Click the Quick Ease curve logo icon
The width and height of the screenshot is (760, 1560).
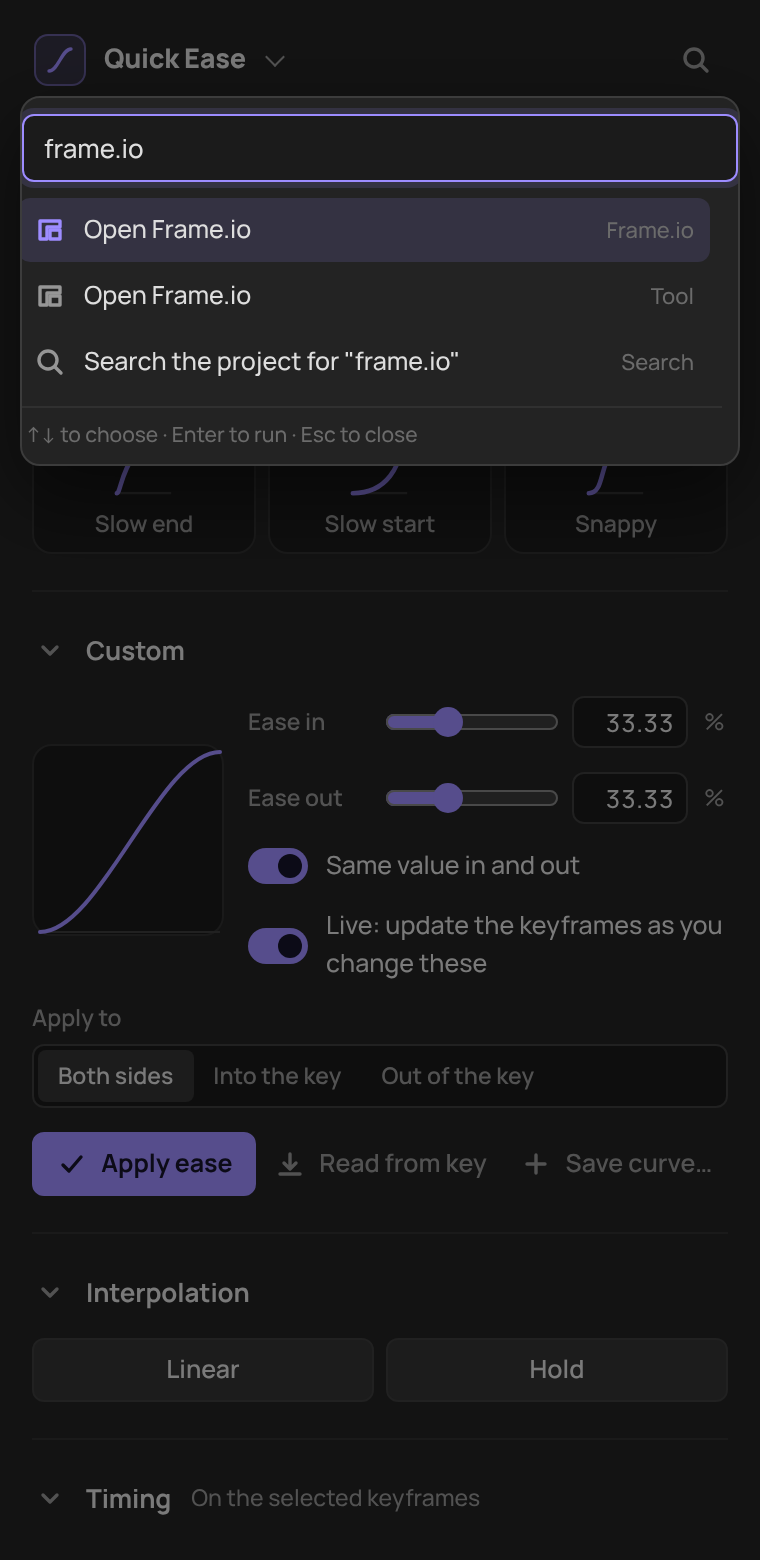tap(60, 60)
